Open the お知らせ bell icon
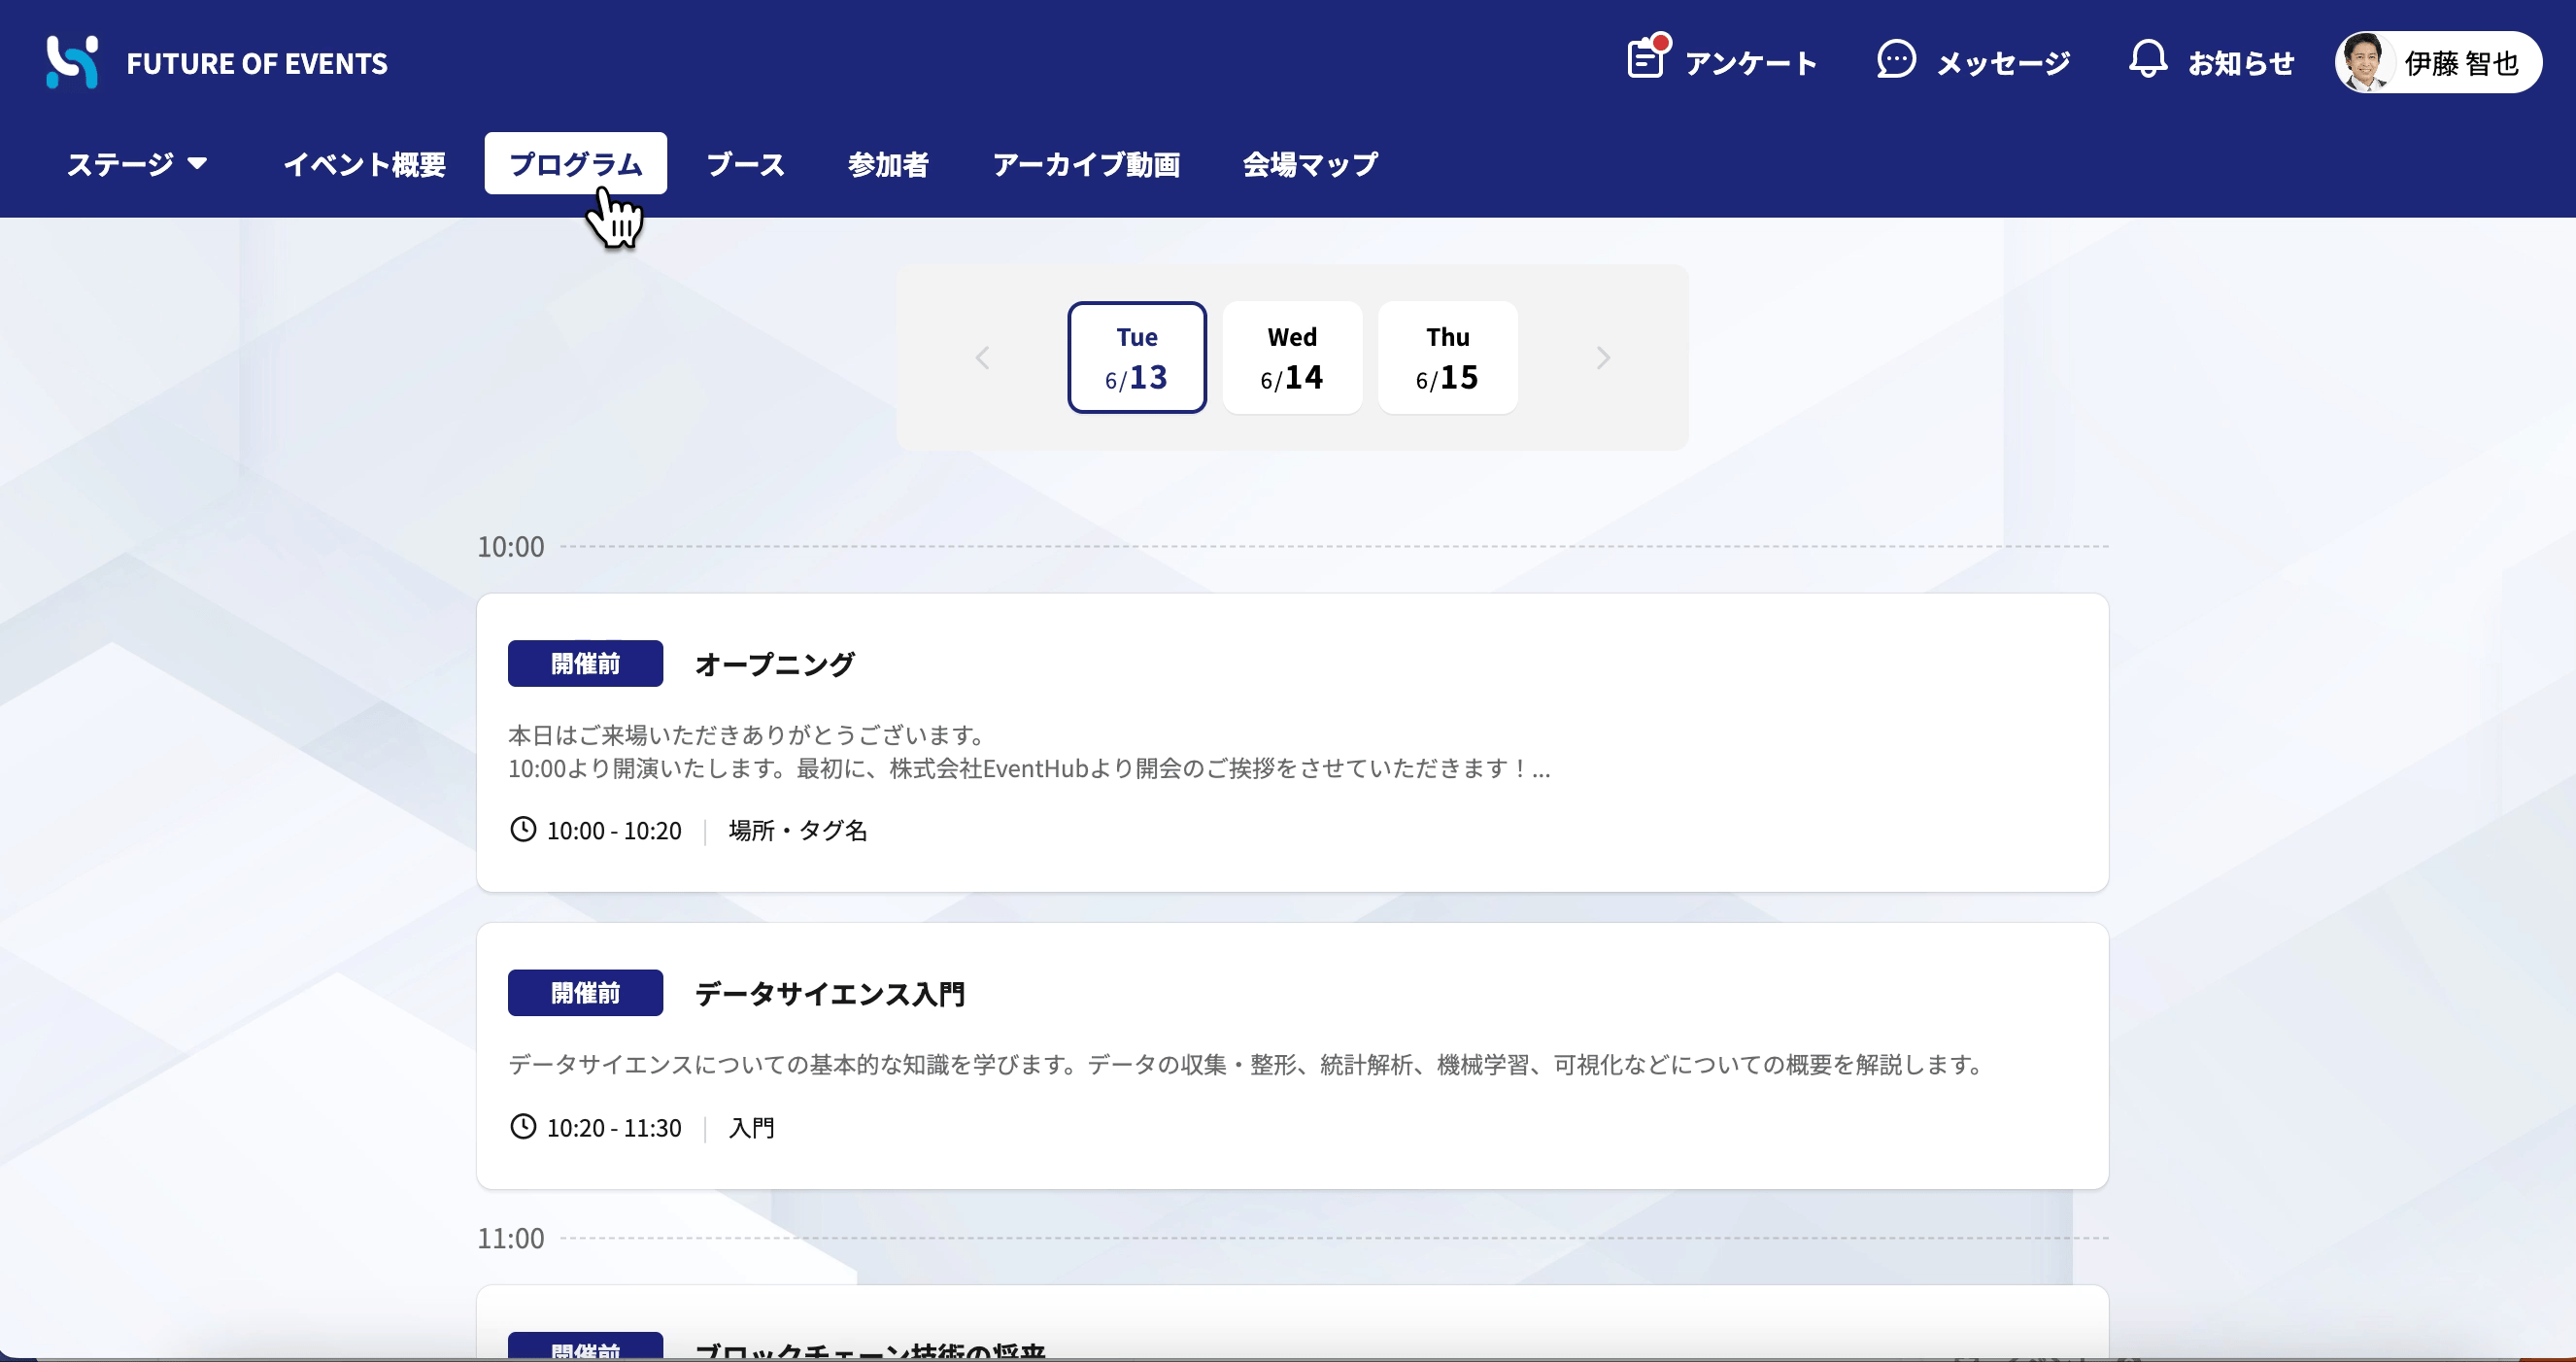The width and height of the screenshot is (2576, 1362). click(2147, 59)
